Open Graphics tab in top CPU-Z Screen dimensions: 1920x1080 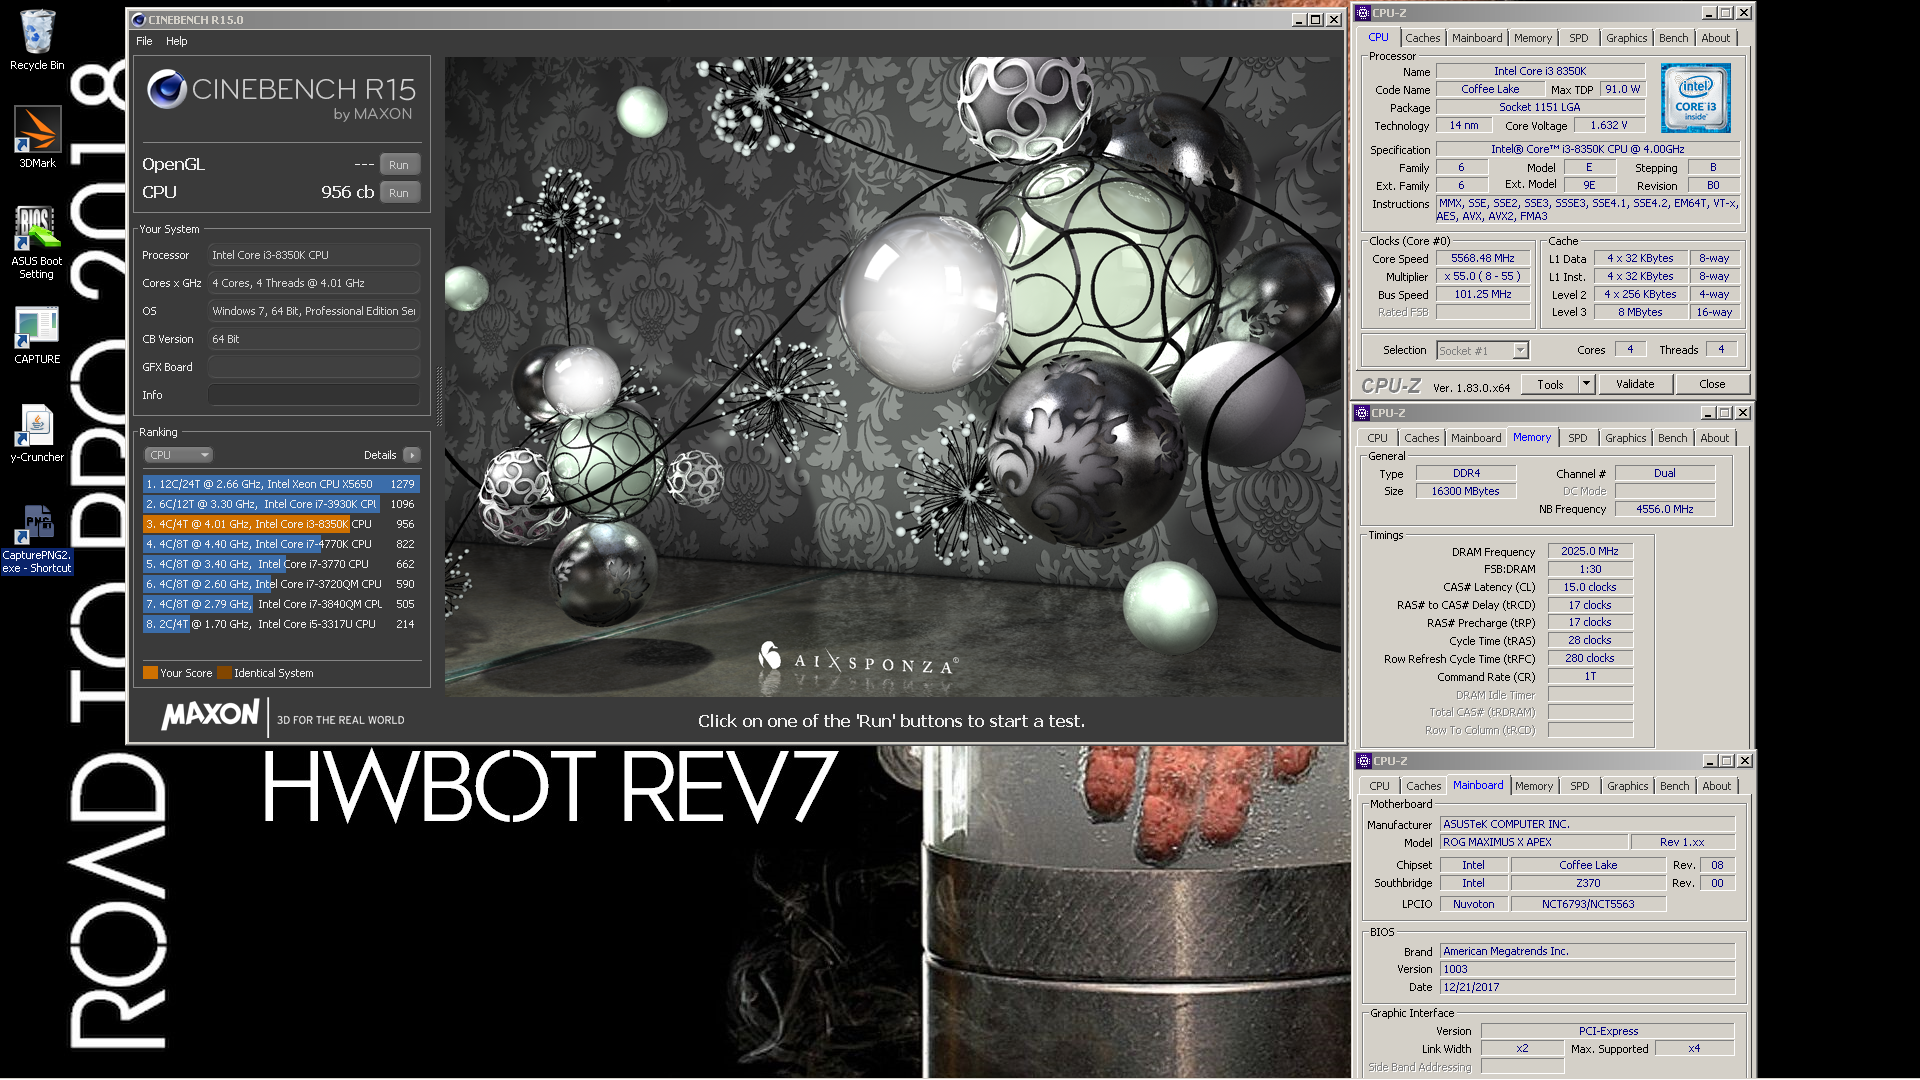click(1626, 38)
